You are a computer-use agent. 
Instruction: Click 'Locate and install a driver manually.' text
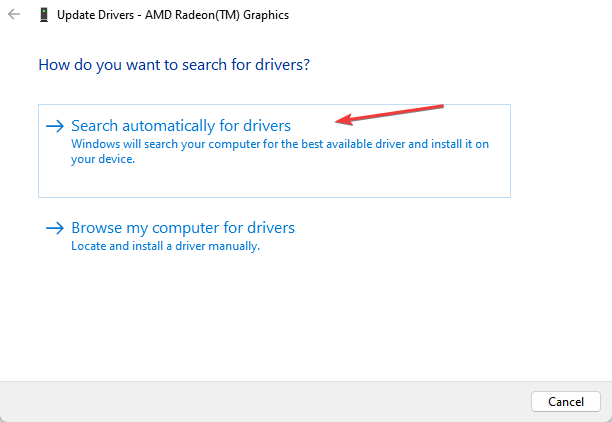pos(165,246)
